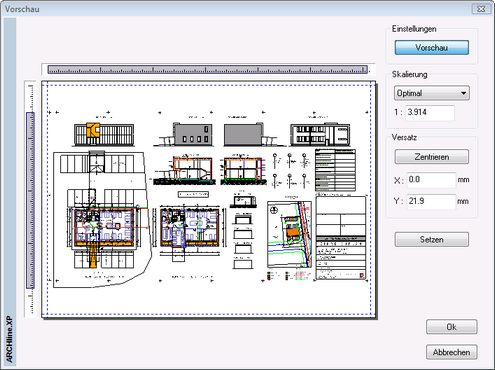Click the dropdown arrow in Skalierung
Screen dimensions: 495x370
[x=464, y=93]
